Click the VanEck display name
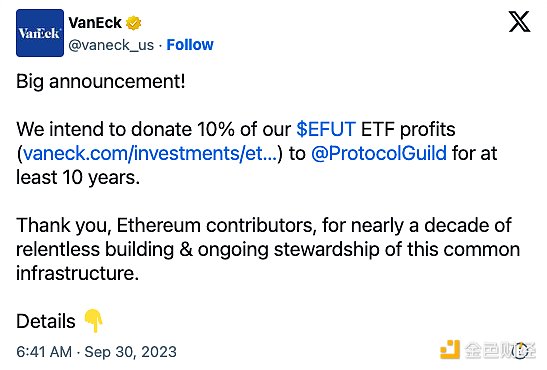The height and width of the screenshot is (370, 547). tap(95, 23)
